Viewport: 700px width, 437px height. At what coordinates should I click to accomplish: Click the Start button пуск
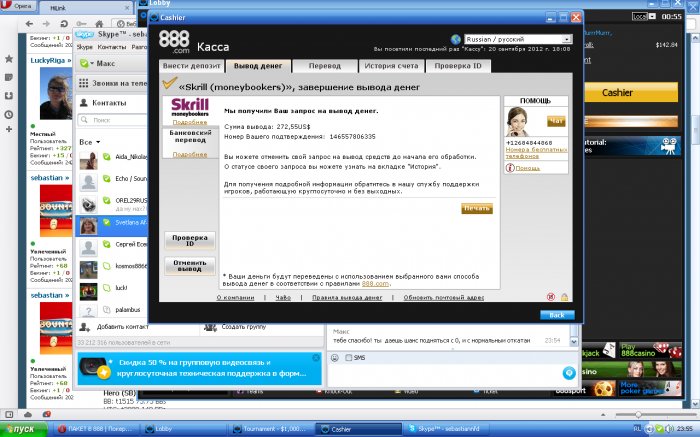tap(23, 429)
